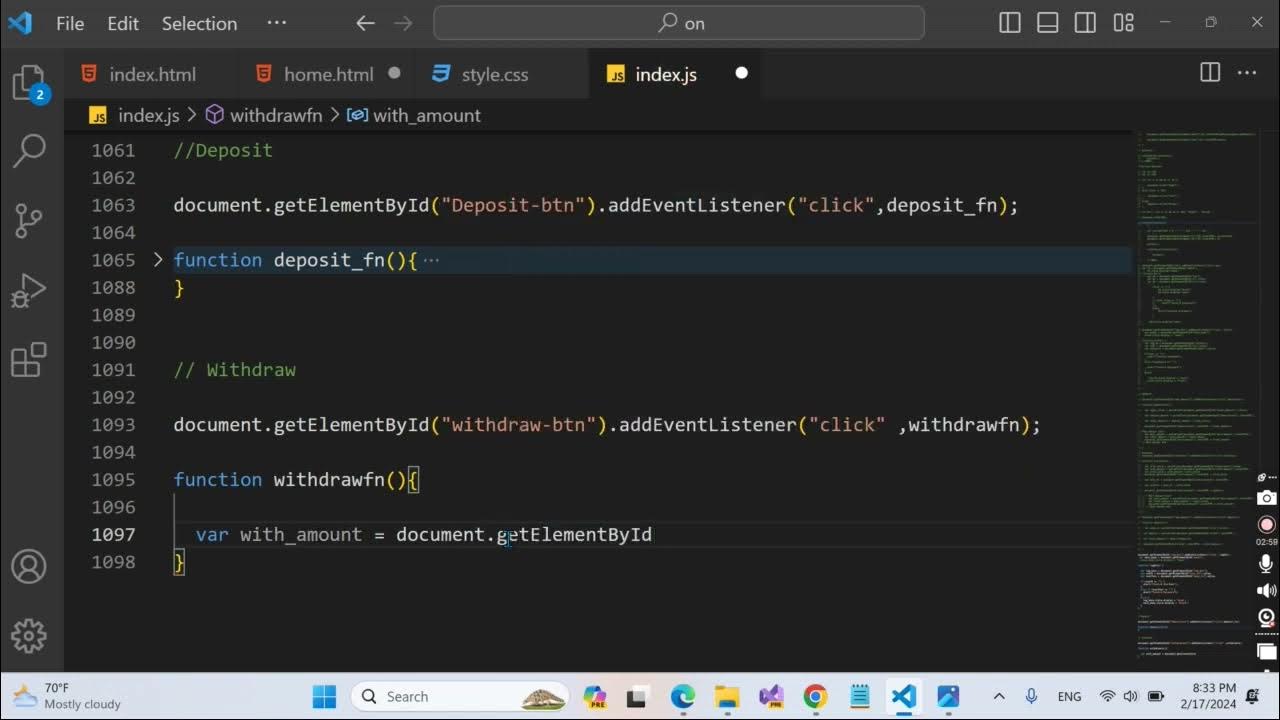
Task: Click the recorder screenshot camera icon
Action: [1267, 498]
